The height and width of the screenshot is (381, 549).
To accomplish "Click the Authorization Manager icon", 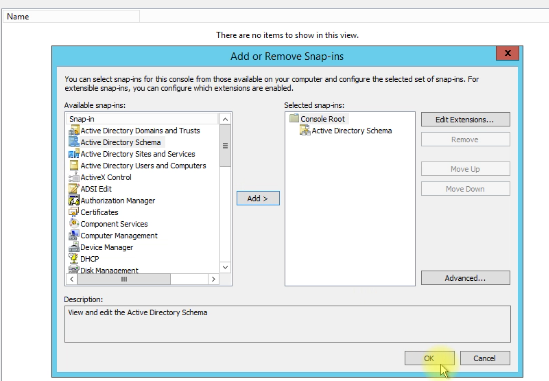I will click(74, 200).
